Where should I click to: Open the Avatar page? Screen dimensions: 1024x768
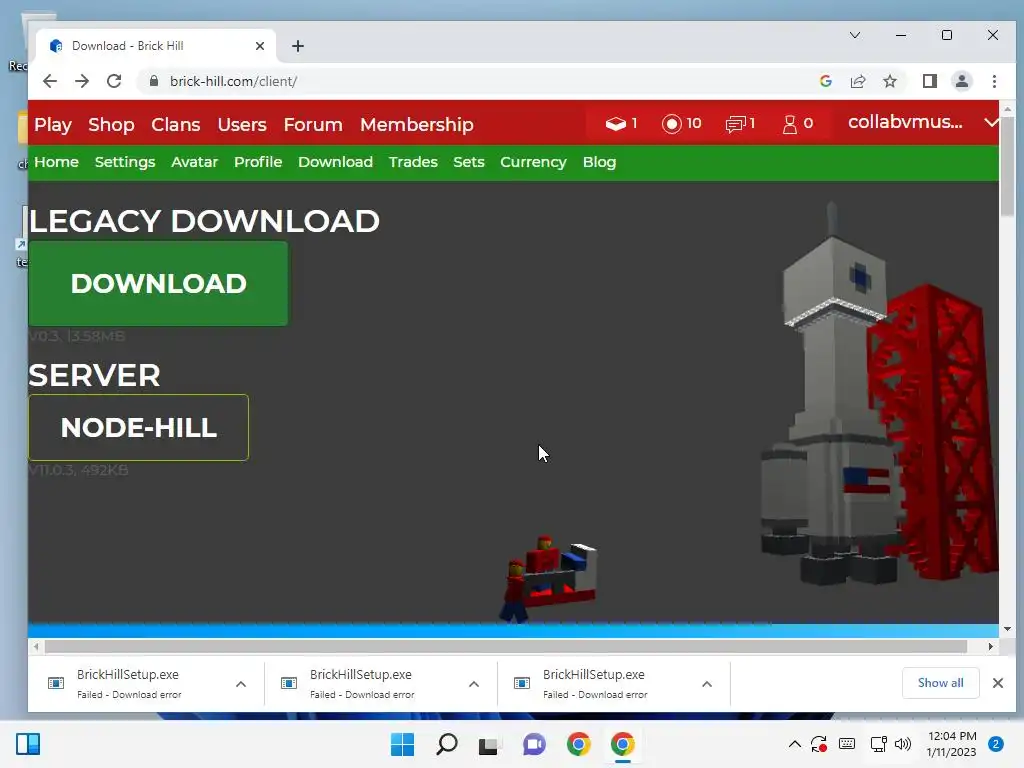tap(195, 162)
